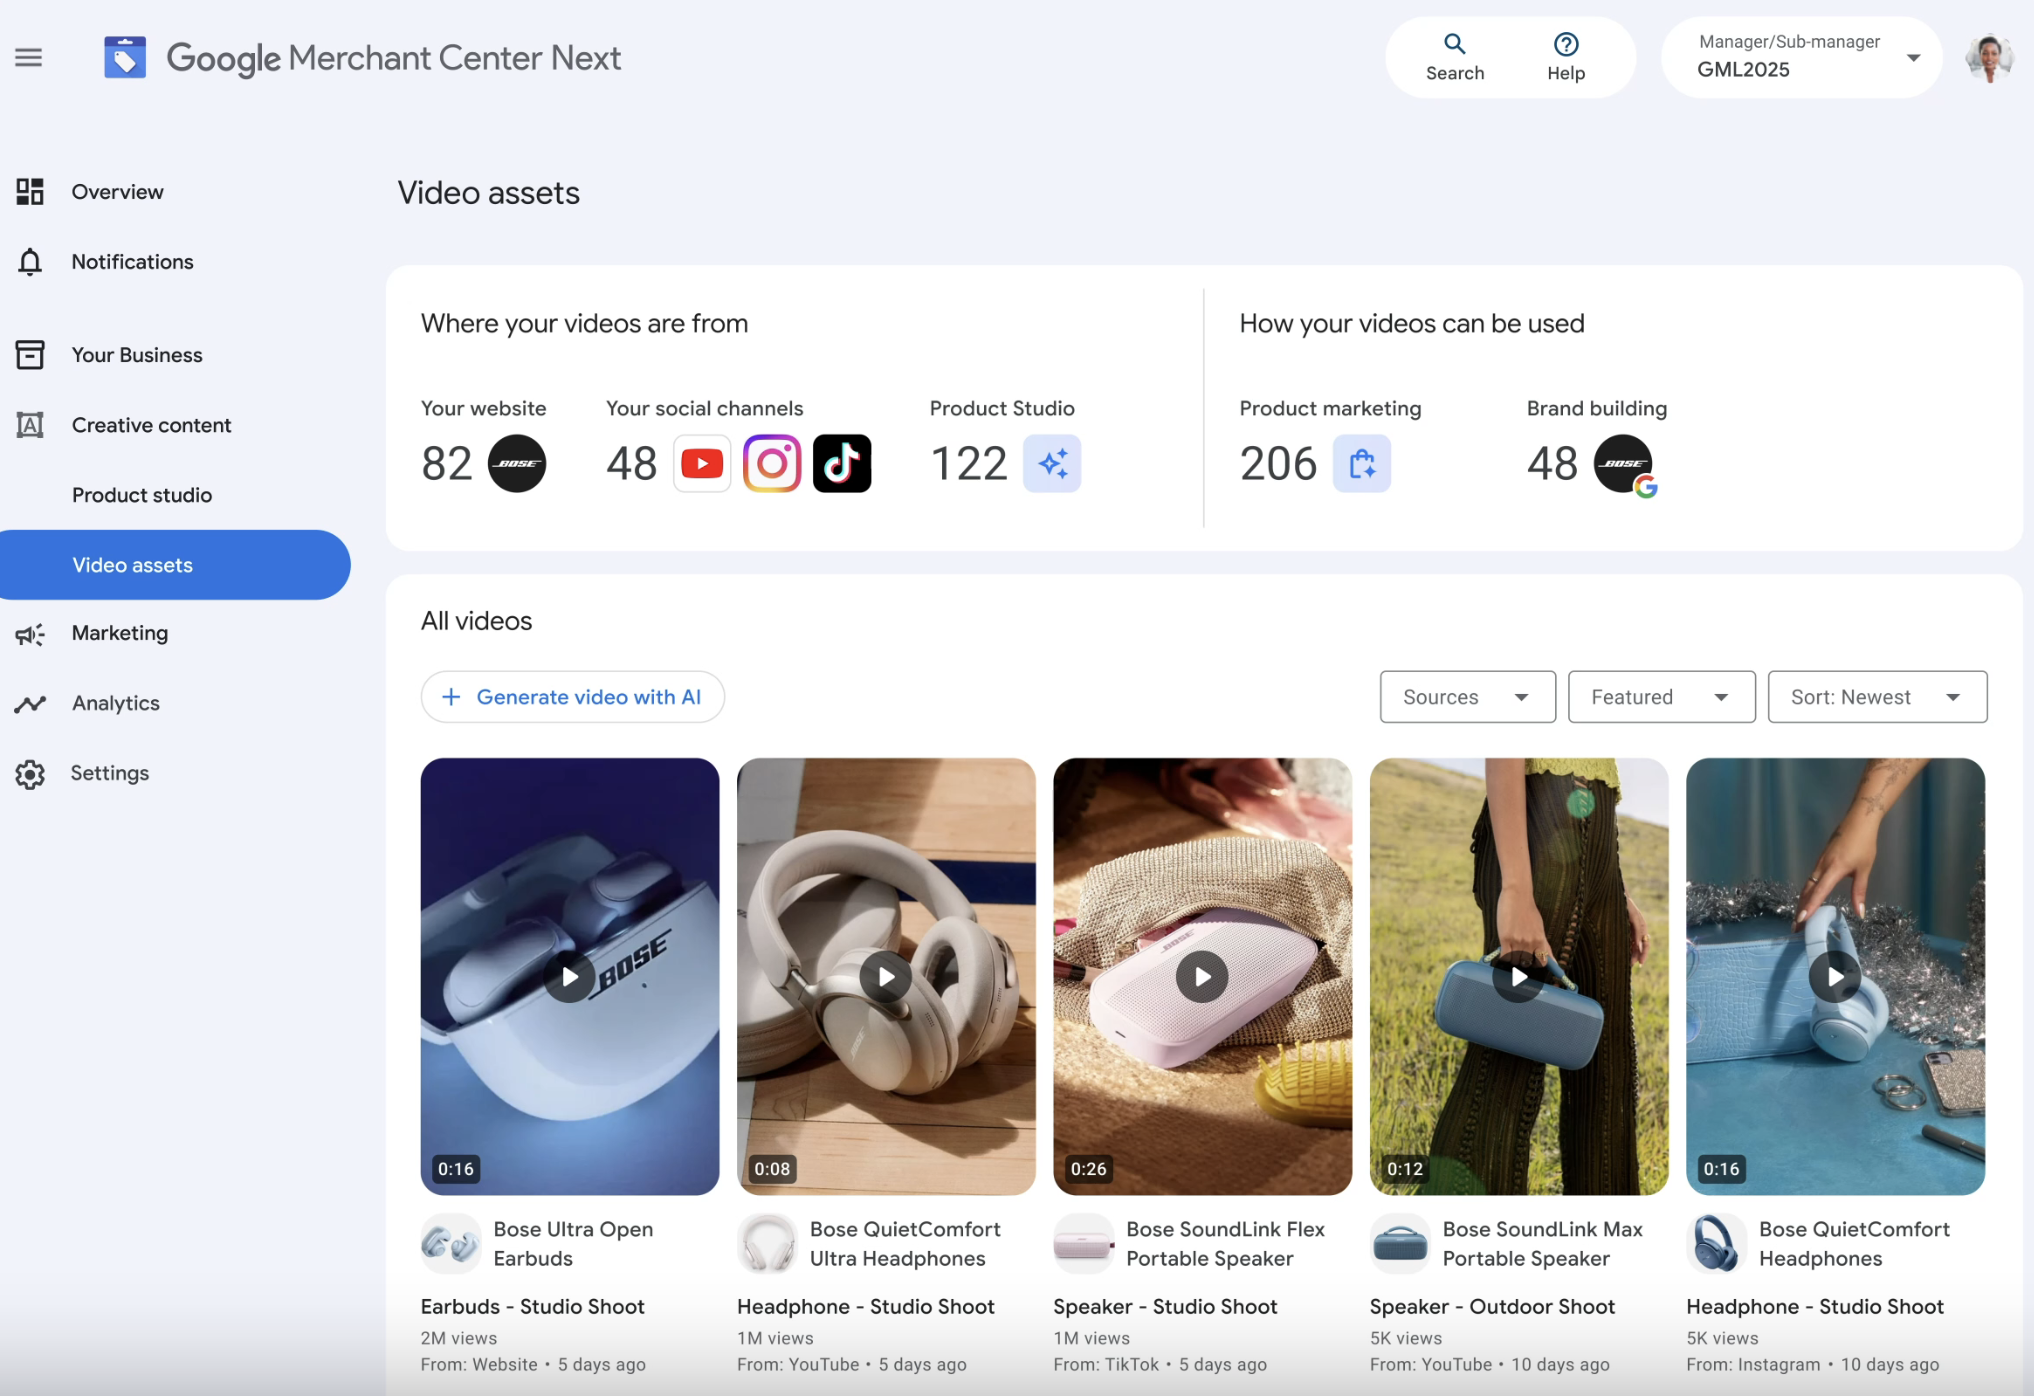Click QuietComfort Ultra Headphones product icon
Viewport: 2034px width, 1396px height.
(x=767, y=1243)
